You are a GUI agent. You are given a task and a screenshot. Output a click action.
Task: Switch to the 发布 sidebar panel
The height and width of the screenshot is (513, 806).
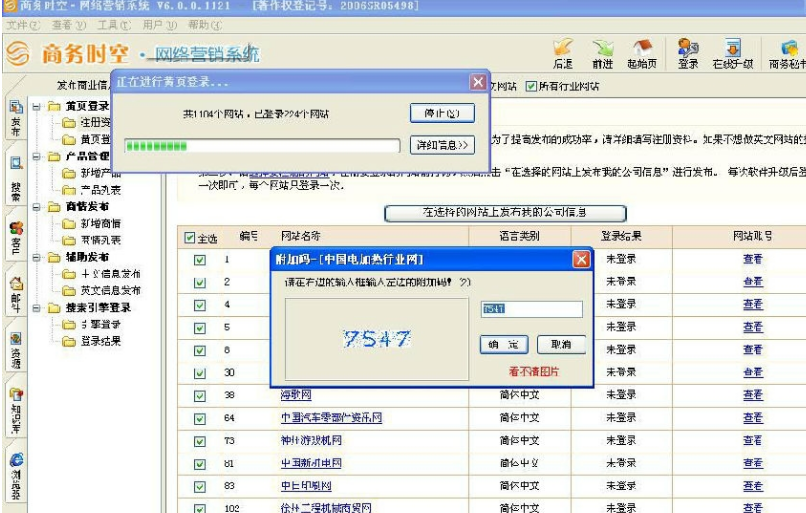[16, 119]
